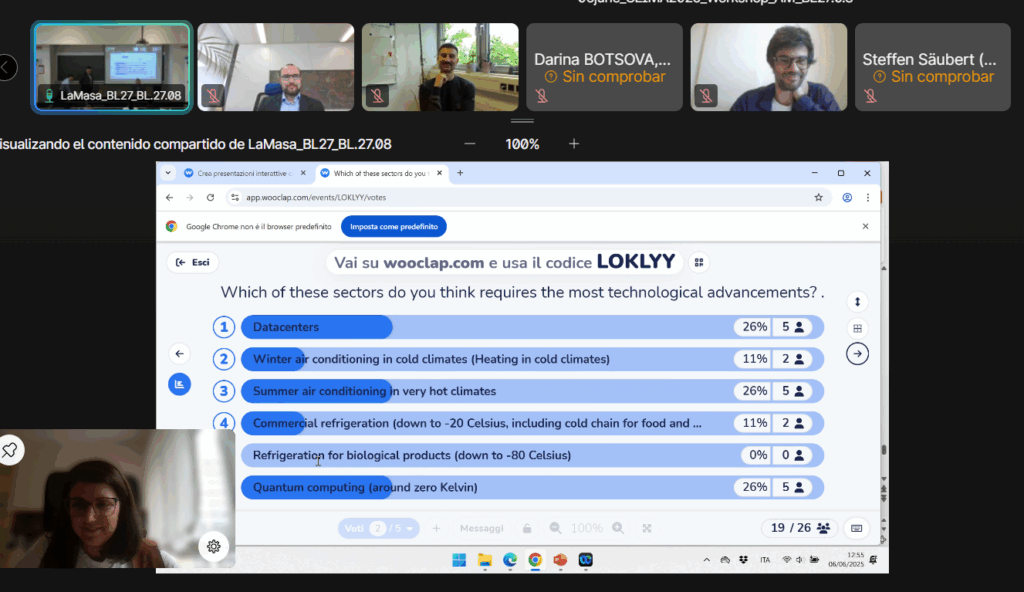1024x592 pixels.
Task: Open the Chrome three-dot menu
Action: 868,197
